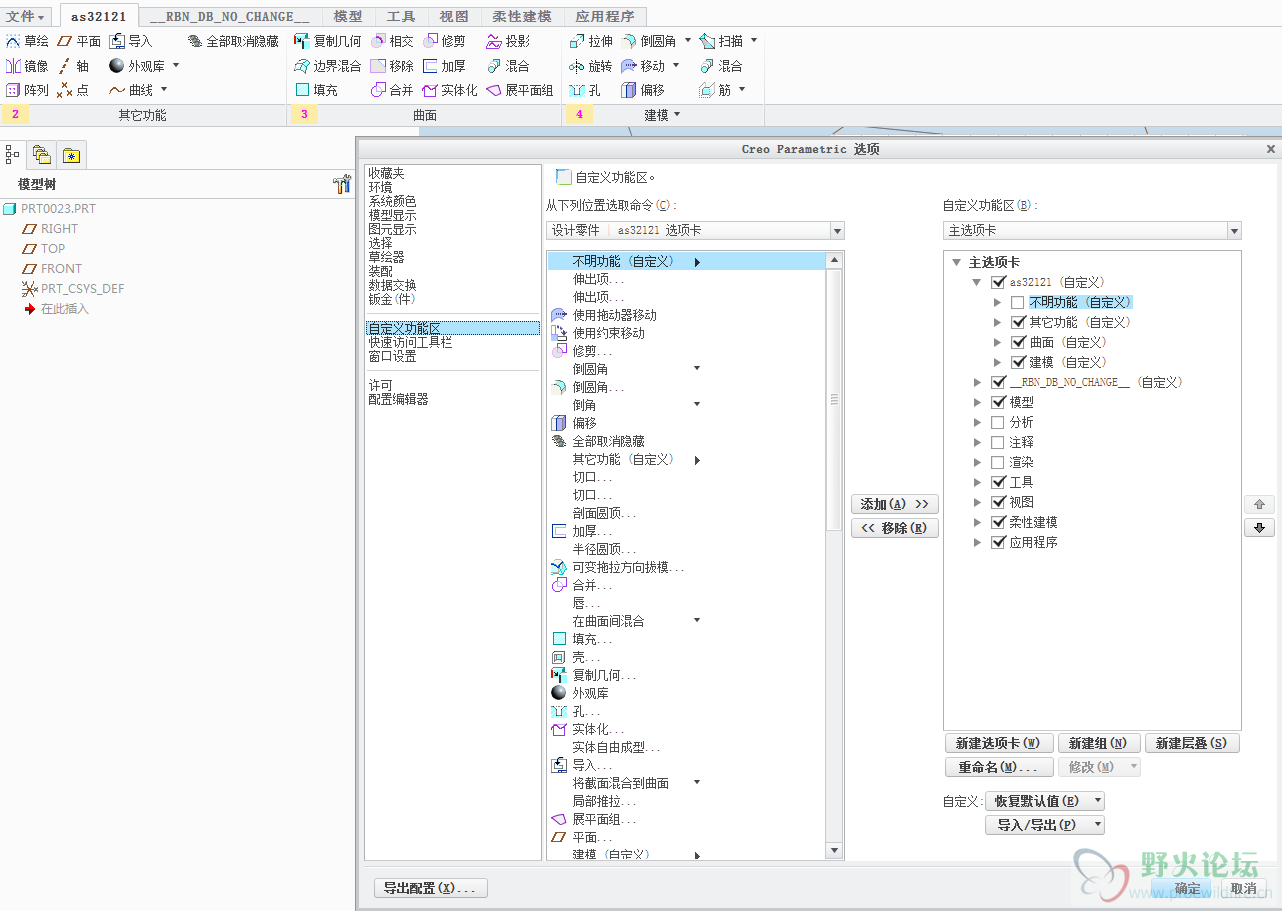Screen dimensions: 1282x911
Task: Switch to the 模型 ribbon tab
Action: click(348, 16)
